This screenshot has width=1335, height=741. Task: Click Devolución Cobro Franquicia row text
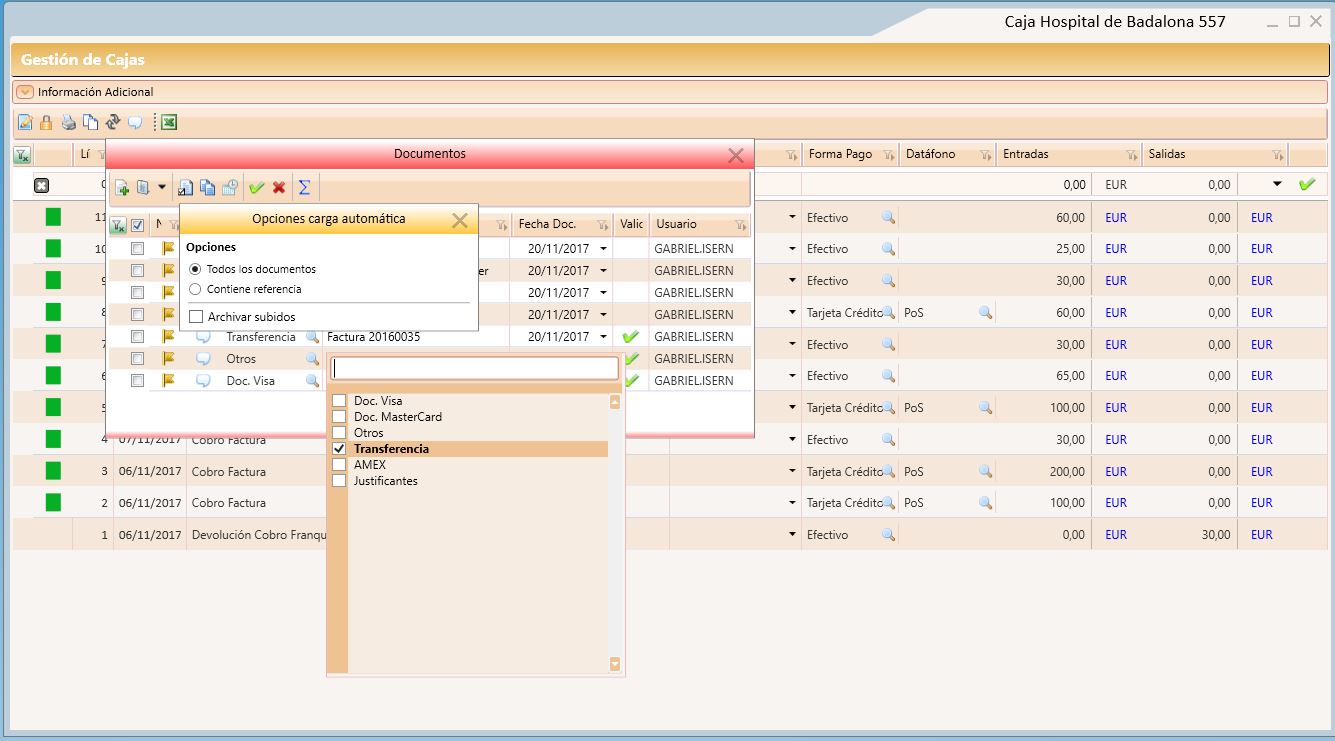tap(259, 535)
